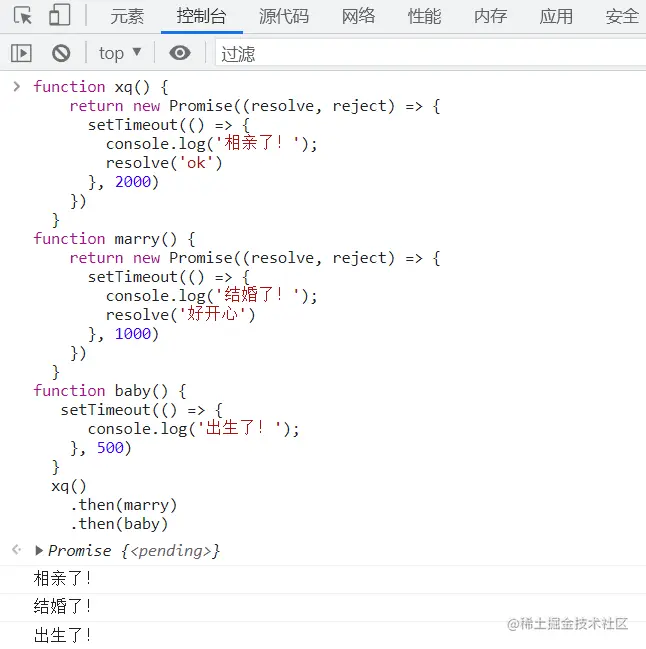Switch to the 元素 tab
Viewport: 646px width, 649px height.
click(x=127, y=17)
